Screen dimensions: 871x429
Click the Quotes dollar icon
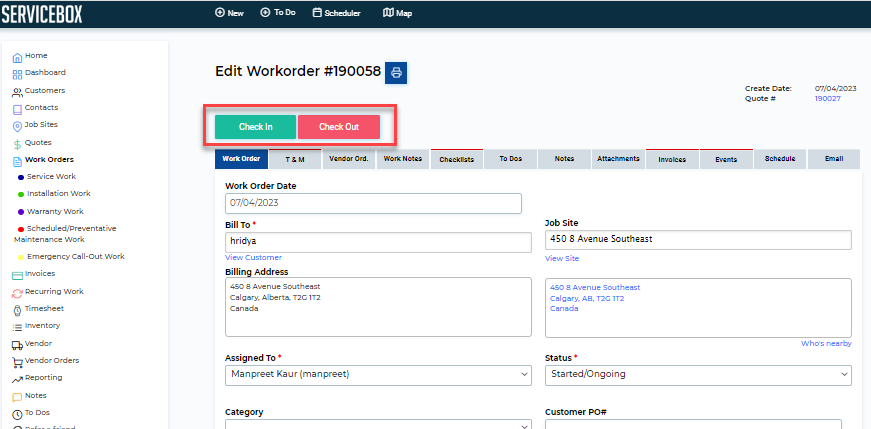click(17, 144)
